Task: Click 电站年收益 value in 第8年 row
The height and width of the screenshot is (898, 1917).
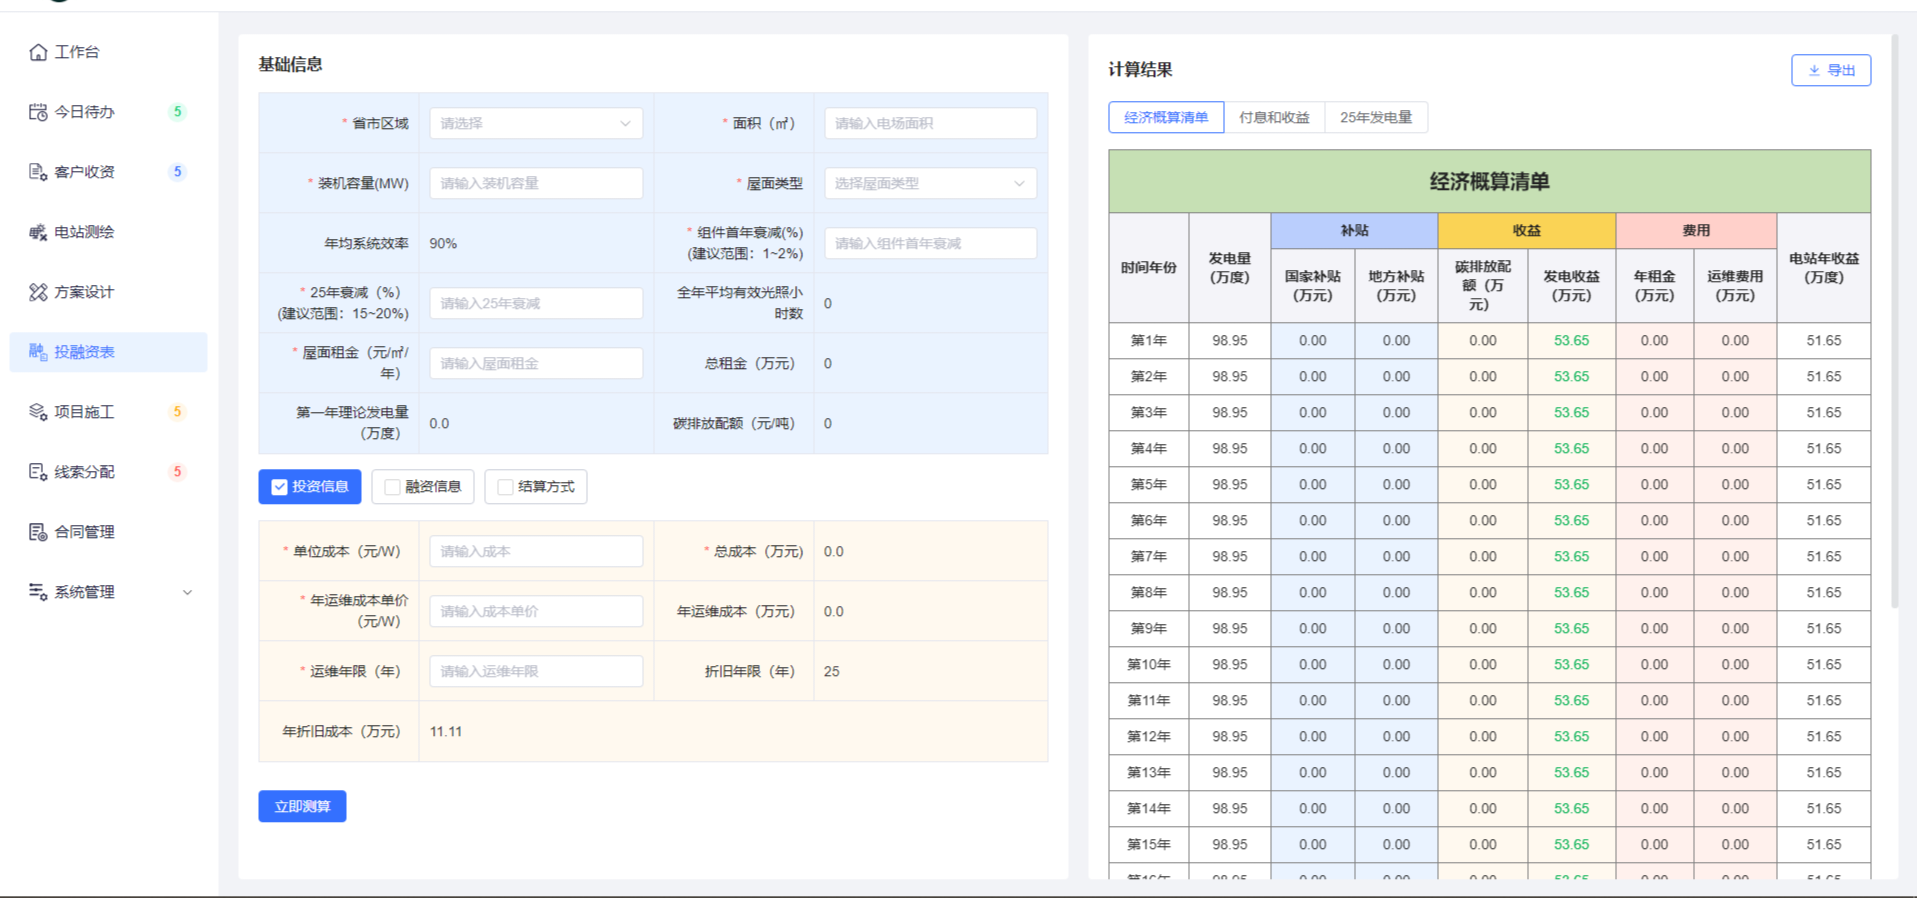Action: tap(1824, 593)
